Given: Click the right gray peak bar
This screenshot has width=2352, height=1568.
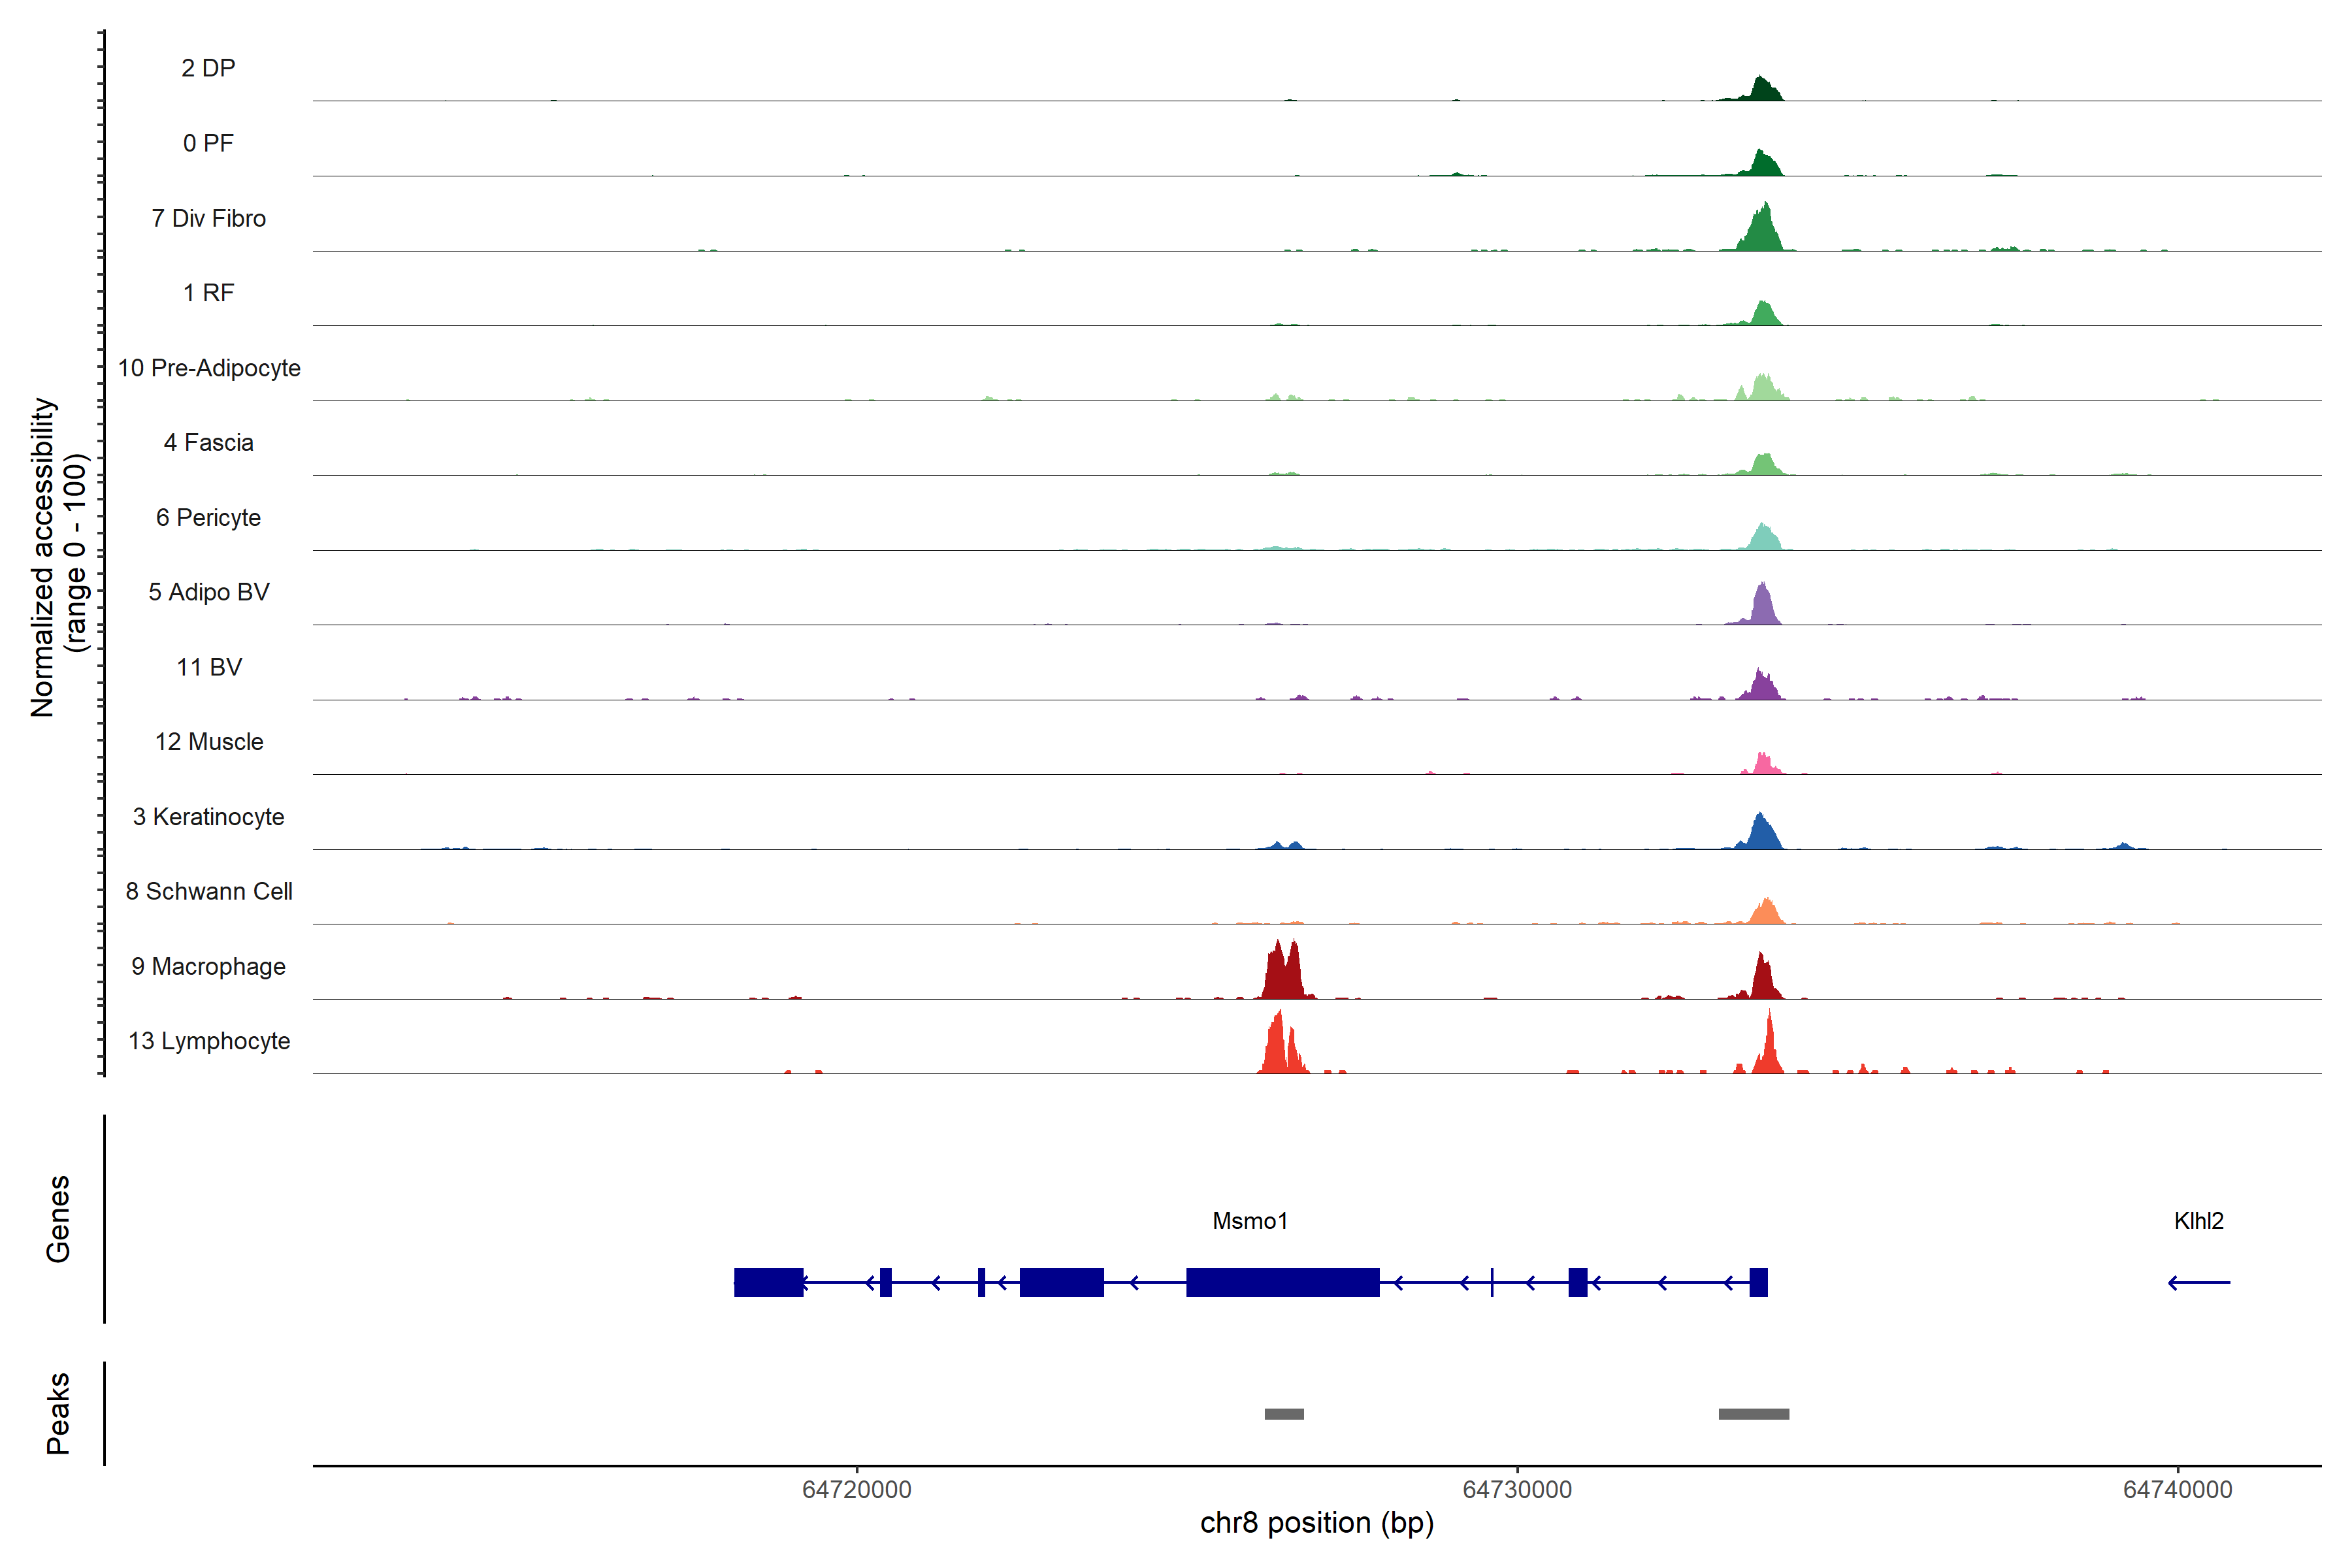Looking at the screenshot, I should [1754, 1414].
